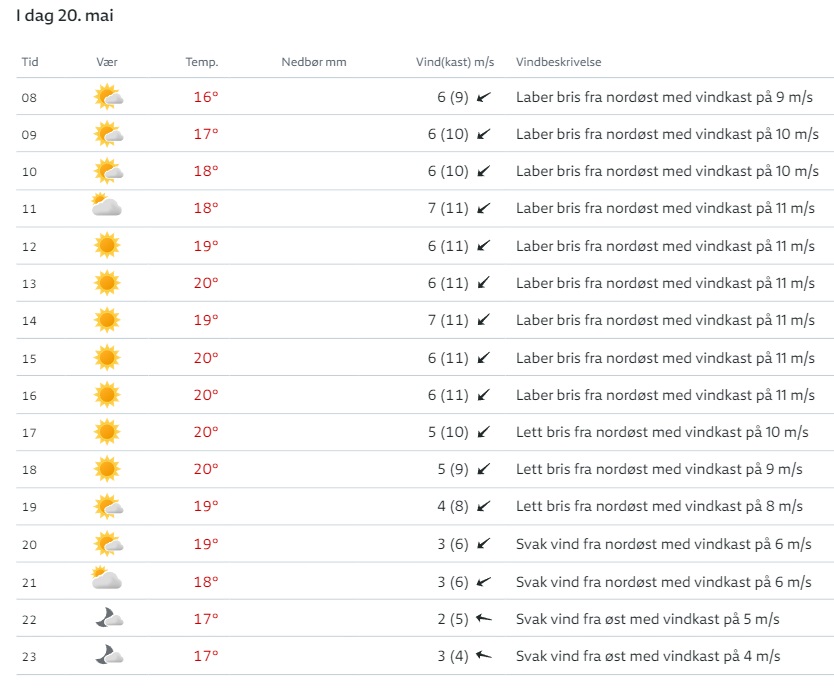Click the cloudy icon at hour 21
The height and width of the screenshot is (692, 834).
(x=107, y=581)
